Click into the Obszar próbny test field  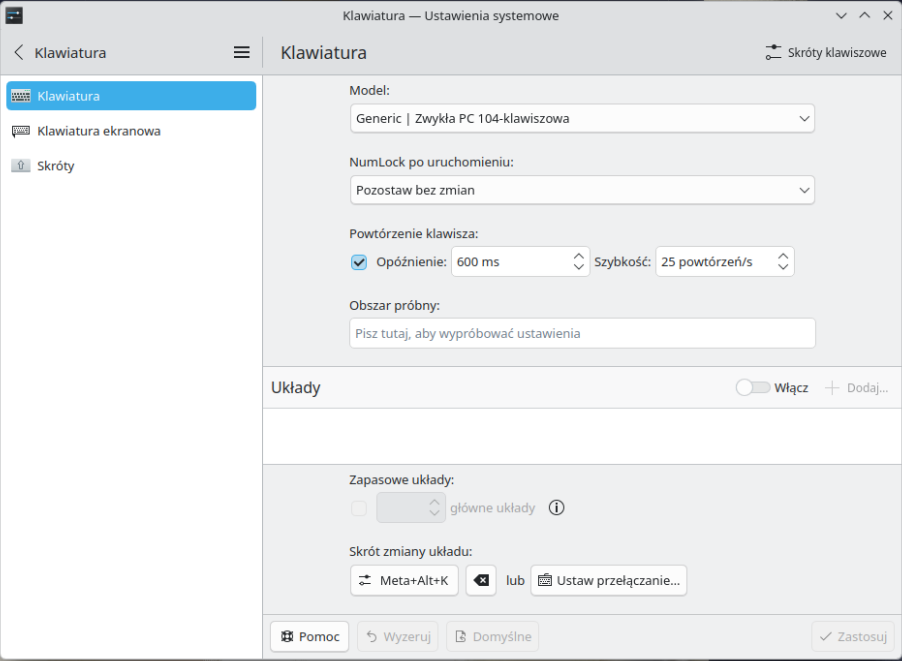pos(582,333)
